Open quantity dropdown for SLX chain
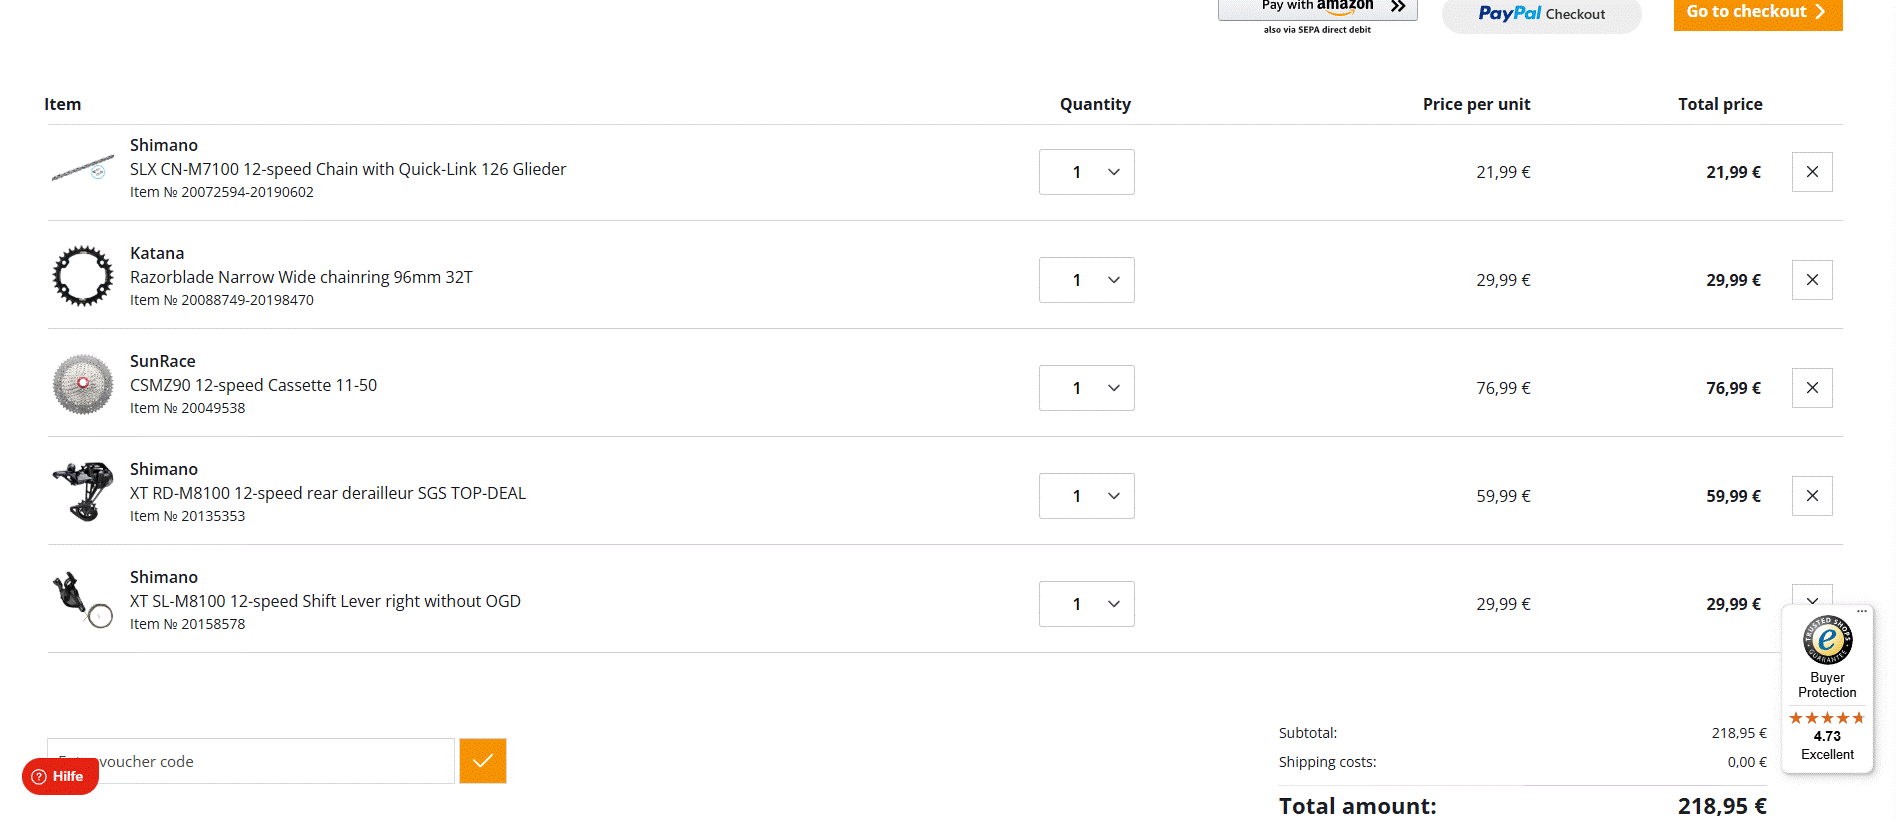 pyautogui.click(x=1087, y=172)
